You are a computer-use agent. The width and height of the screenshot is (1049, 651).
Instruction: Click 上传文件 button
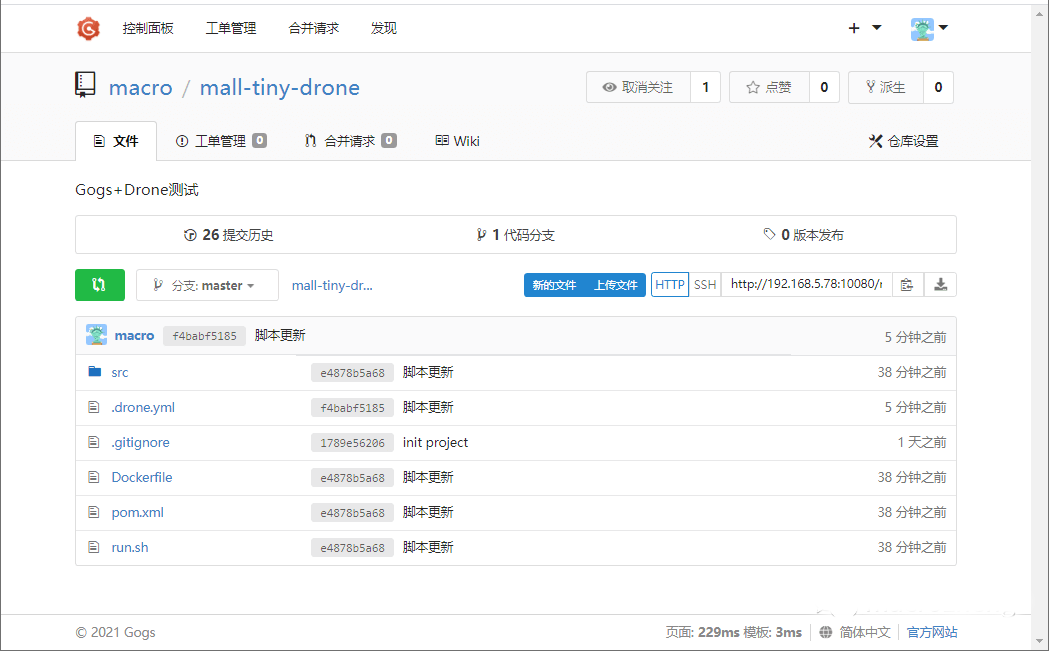[615, 285]
